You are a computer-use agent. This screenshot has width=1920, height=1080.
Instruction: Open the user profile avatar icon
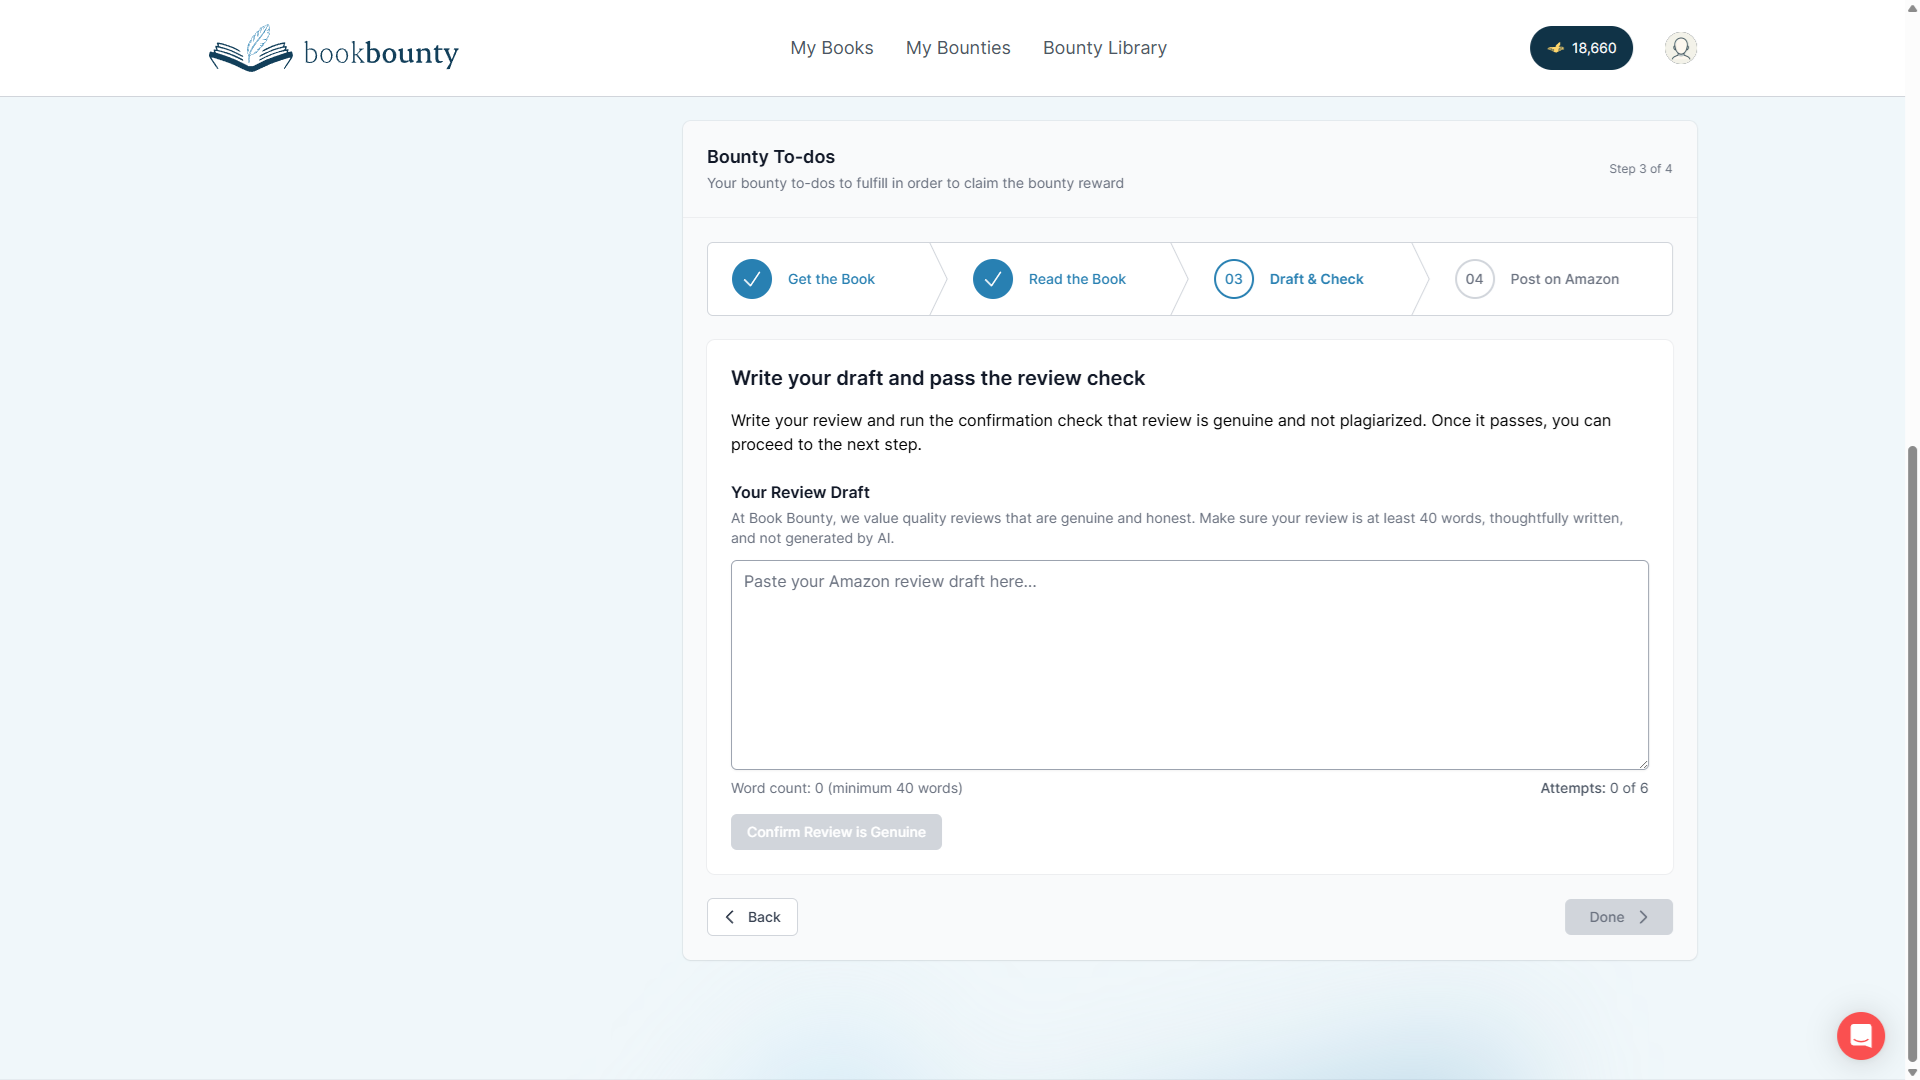pos(1680,48)
